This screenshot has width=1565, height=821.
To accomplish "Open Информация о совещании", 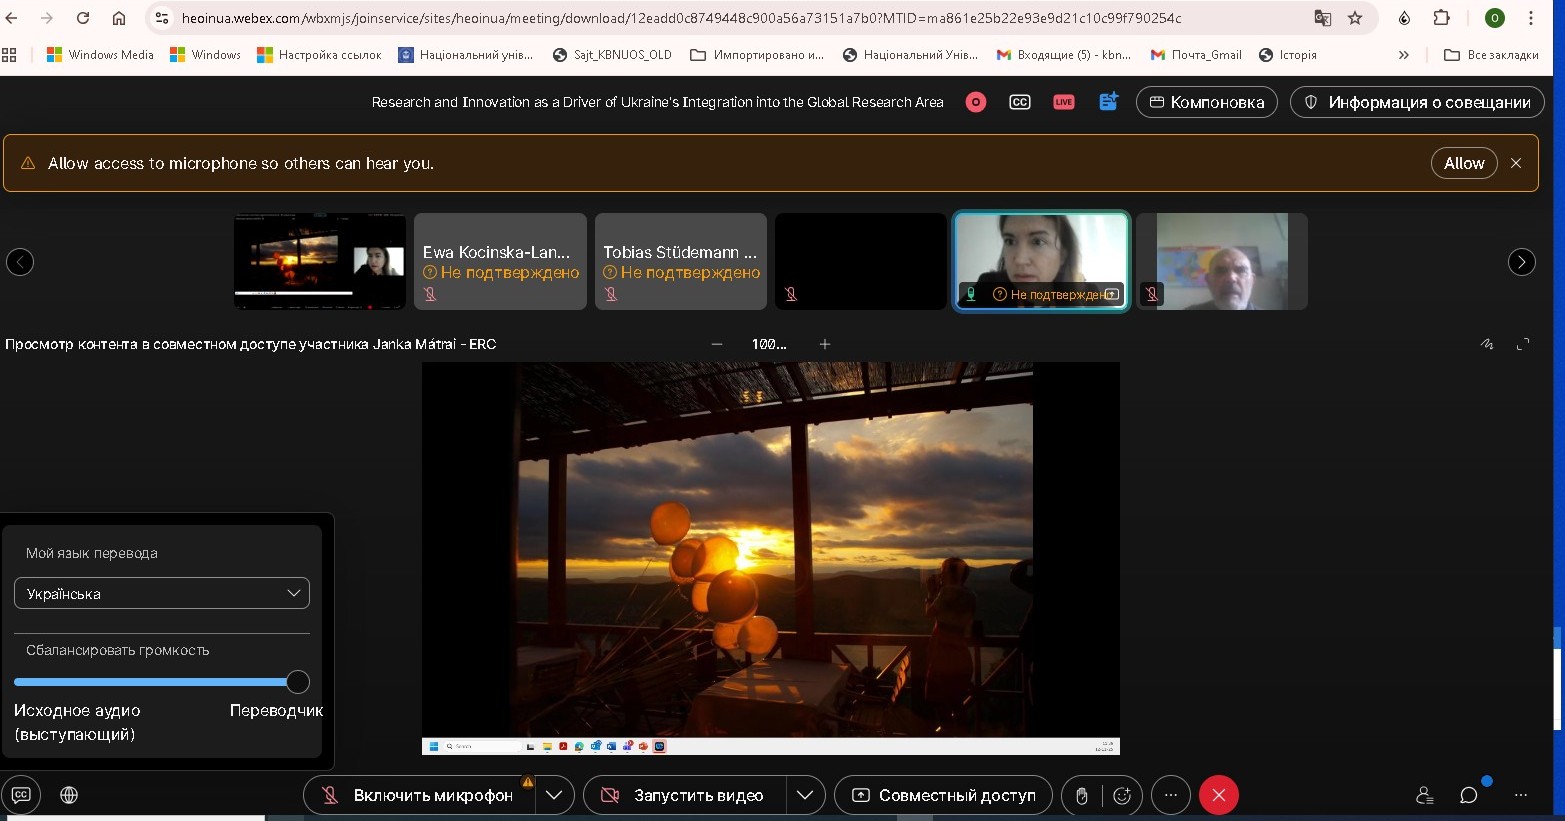I will [x=1417, y=102].
